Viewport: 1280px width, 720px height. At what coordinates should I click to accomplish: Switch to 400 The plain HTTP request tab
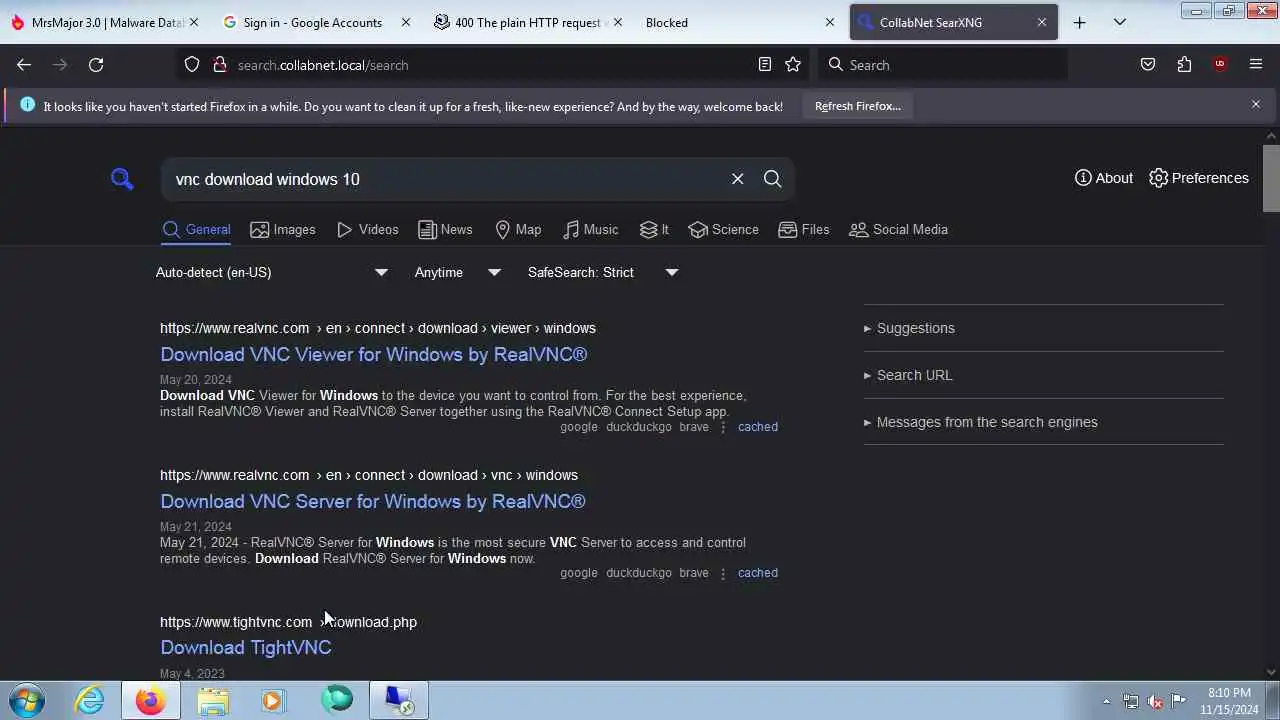point(528,22)
